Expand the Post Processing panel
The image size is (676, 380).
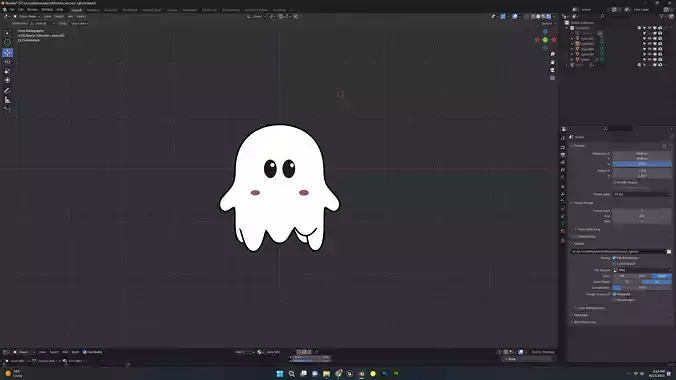(584, 322)
